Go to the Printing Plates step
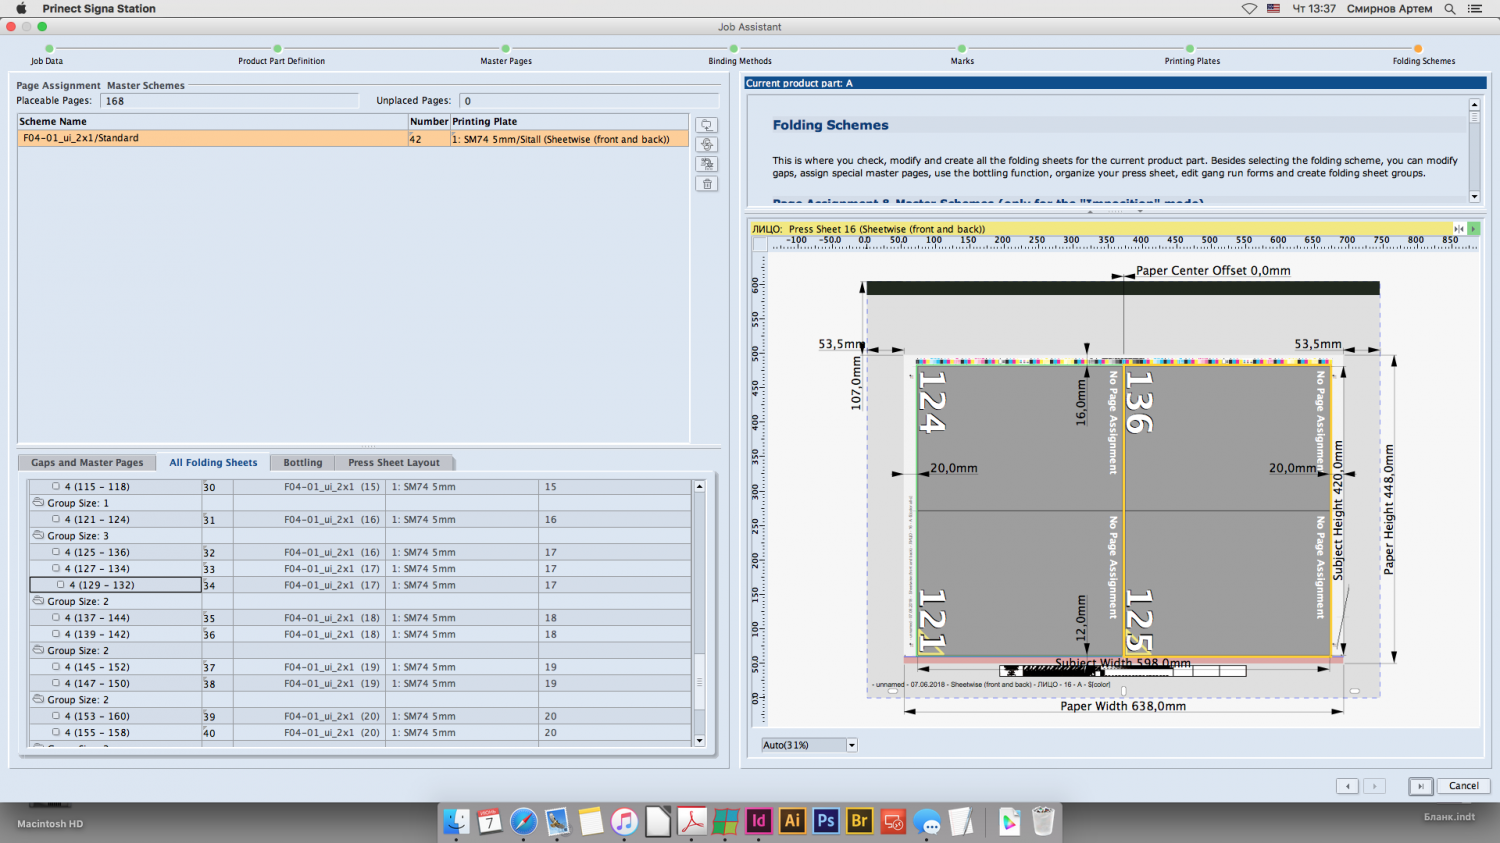 [1190, 49]
